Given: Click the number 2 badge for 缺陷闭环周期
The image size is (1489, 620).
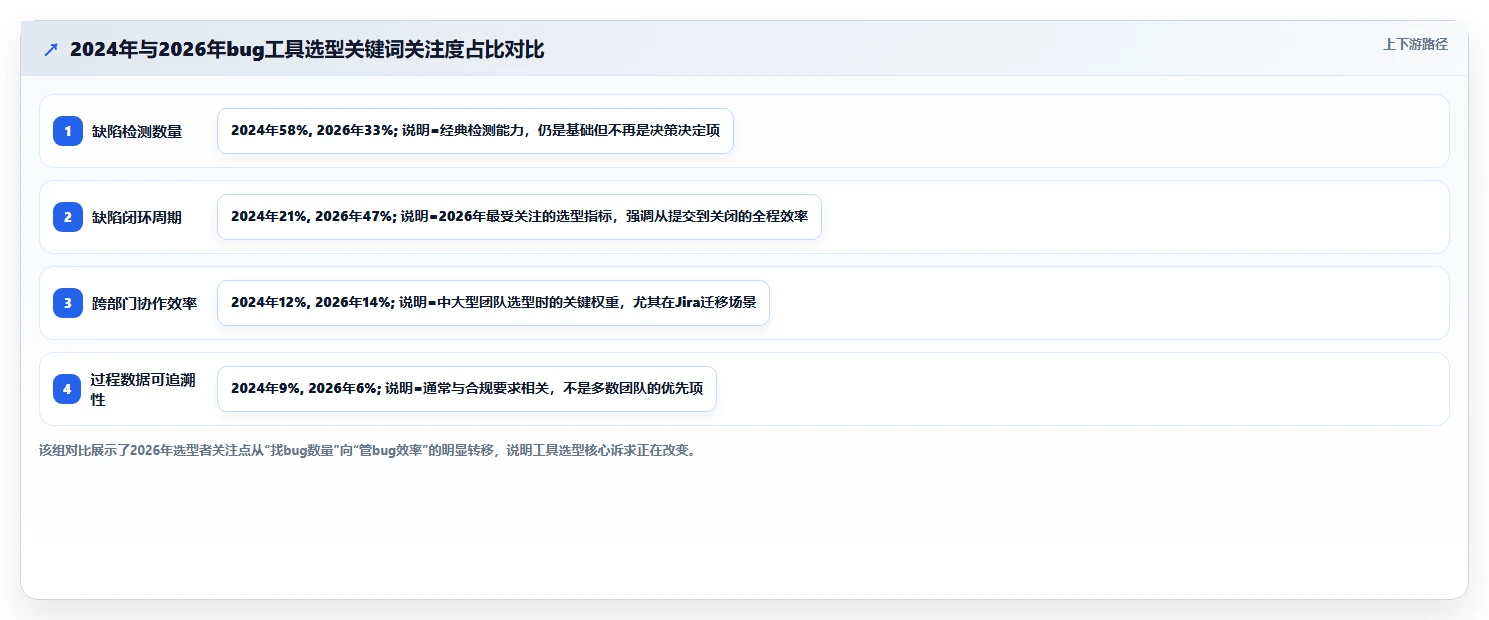Looking at the screenshot, I should (x=68, y=217).
